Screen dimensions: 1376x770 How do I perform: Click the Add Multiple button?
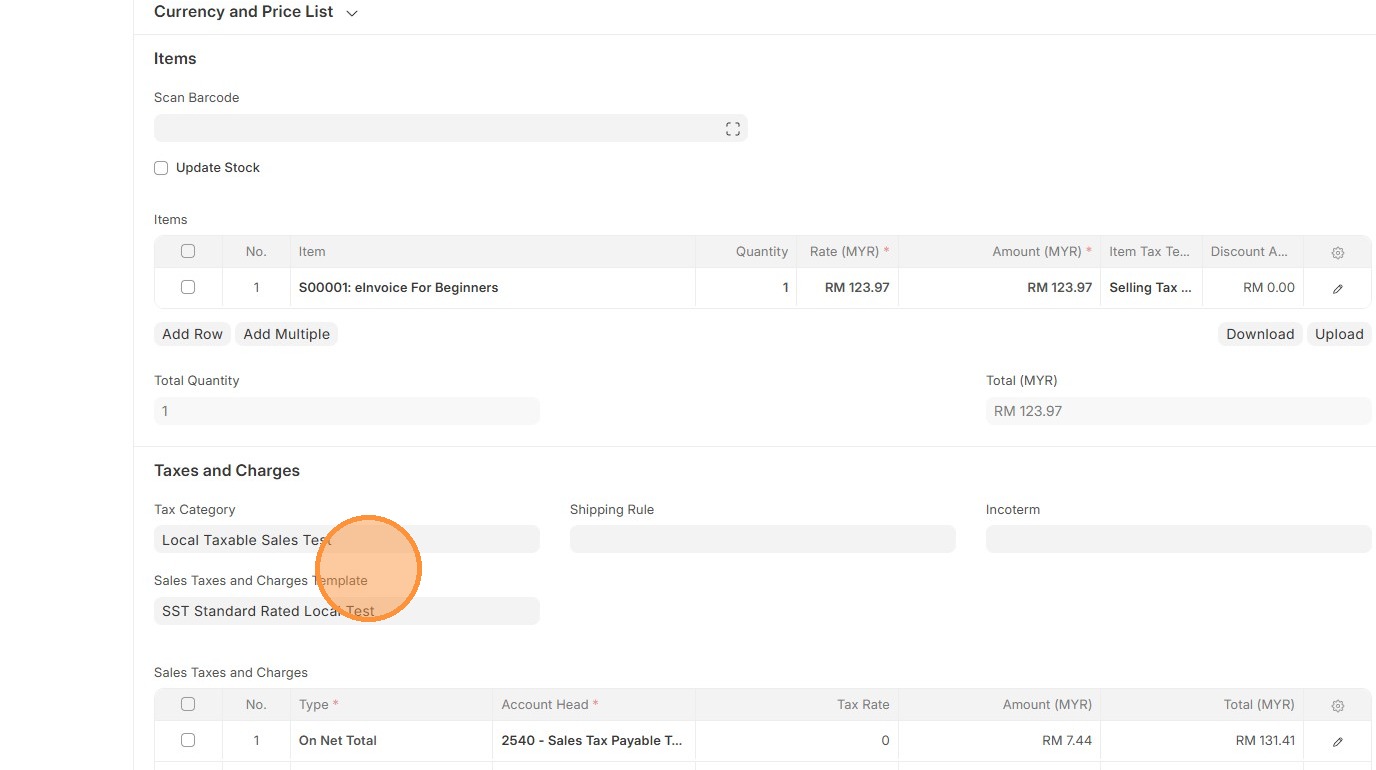(x=286, y=334)
